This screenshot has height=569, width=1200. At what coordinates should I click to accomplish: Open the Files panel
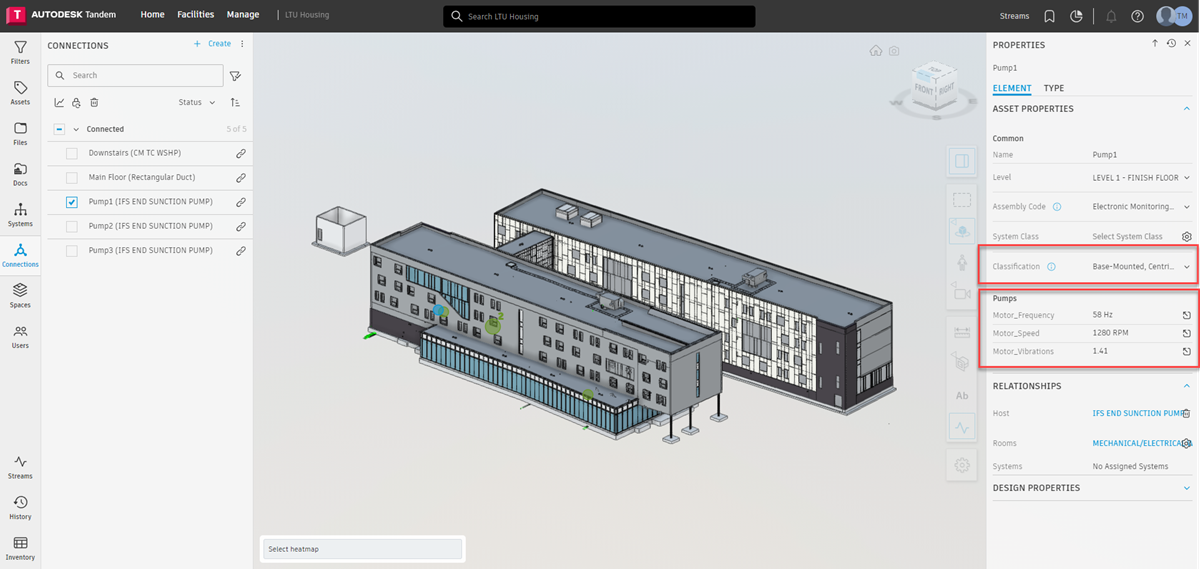[x=20, y=134]
